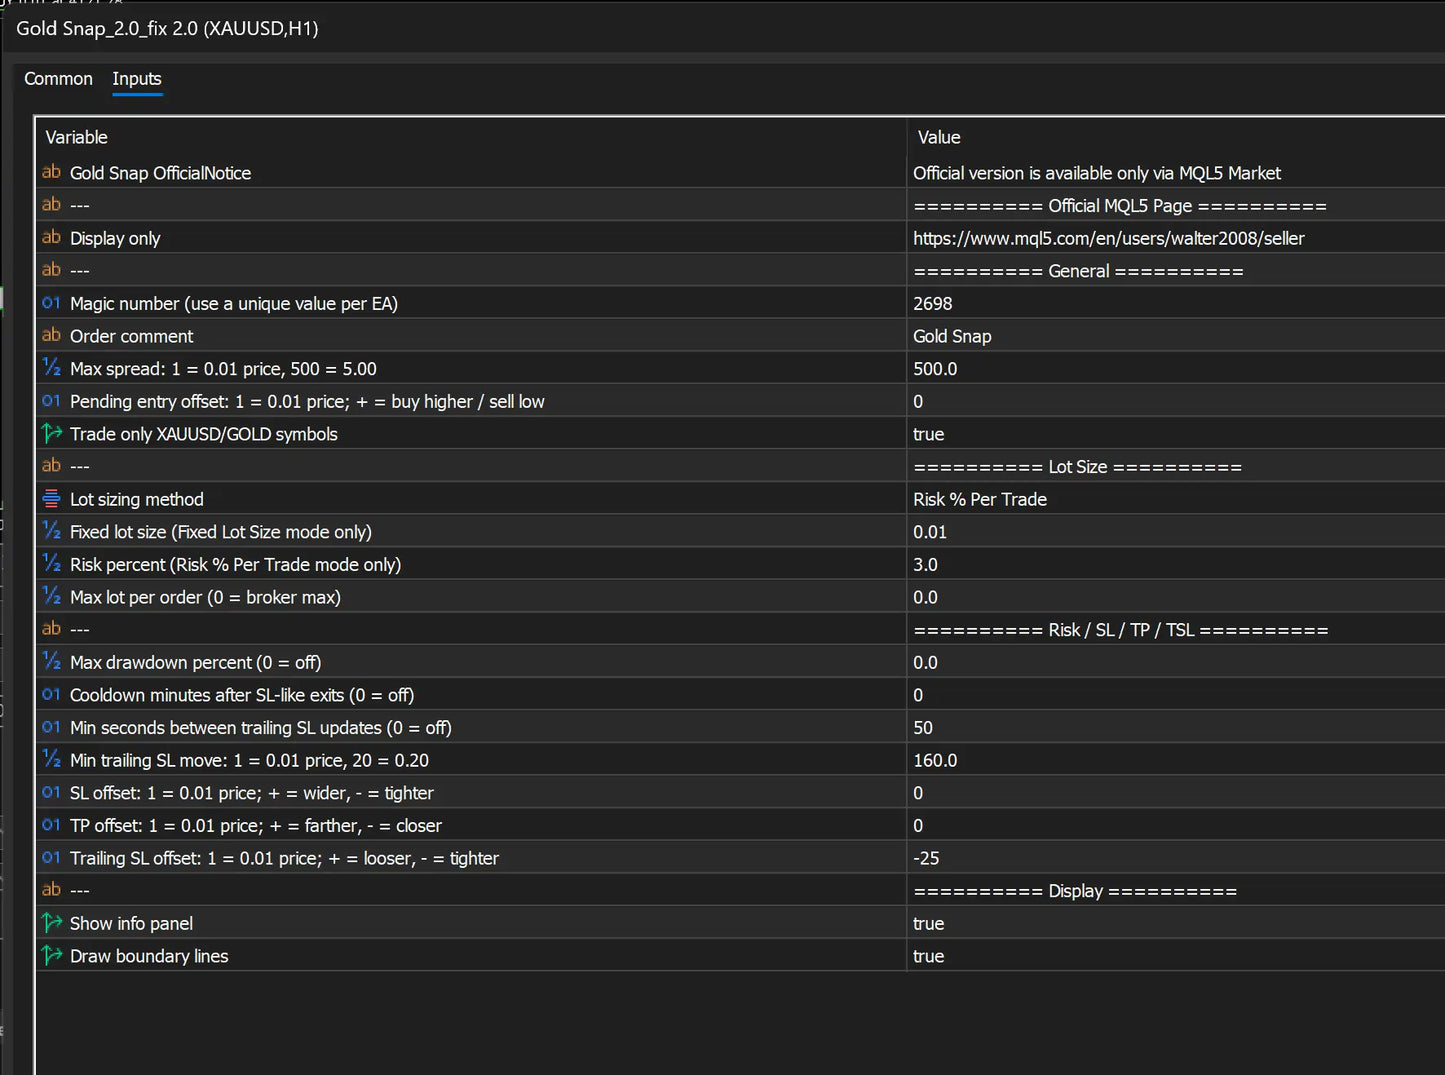Click the integer icon beside Trailing SL offset
1445x1075 pixels.
click(x=51, y=857)
